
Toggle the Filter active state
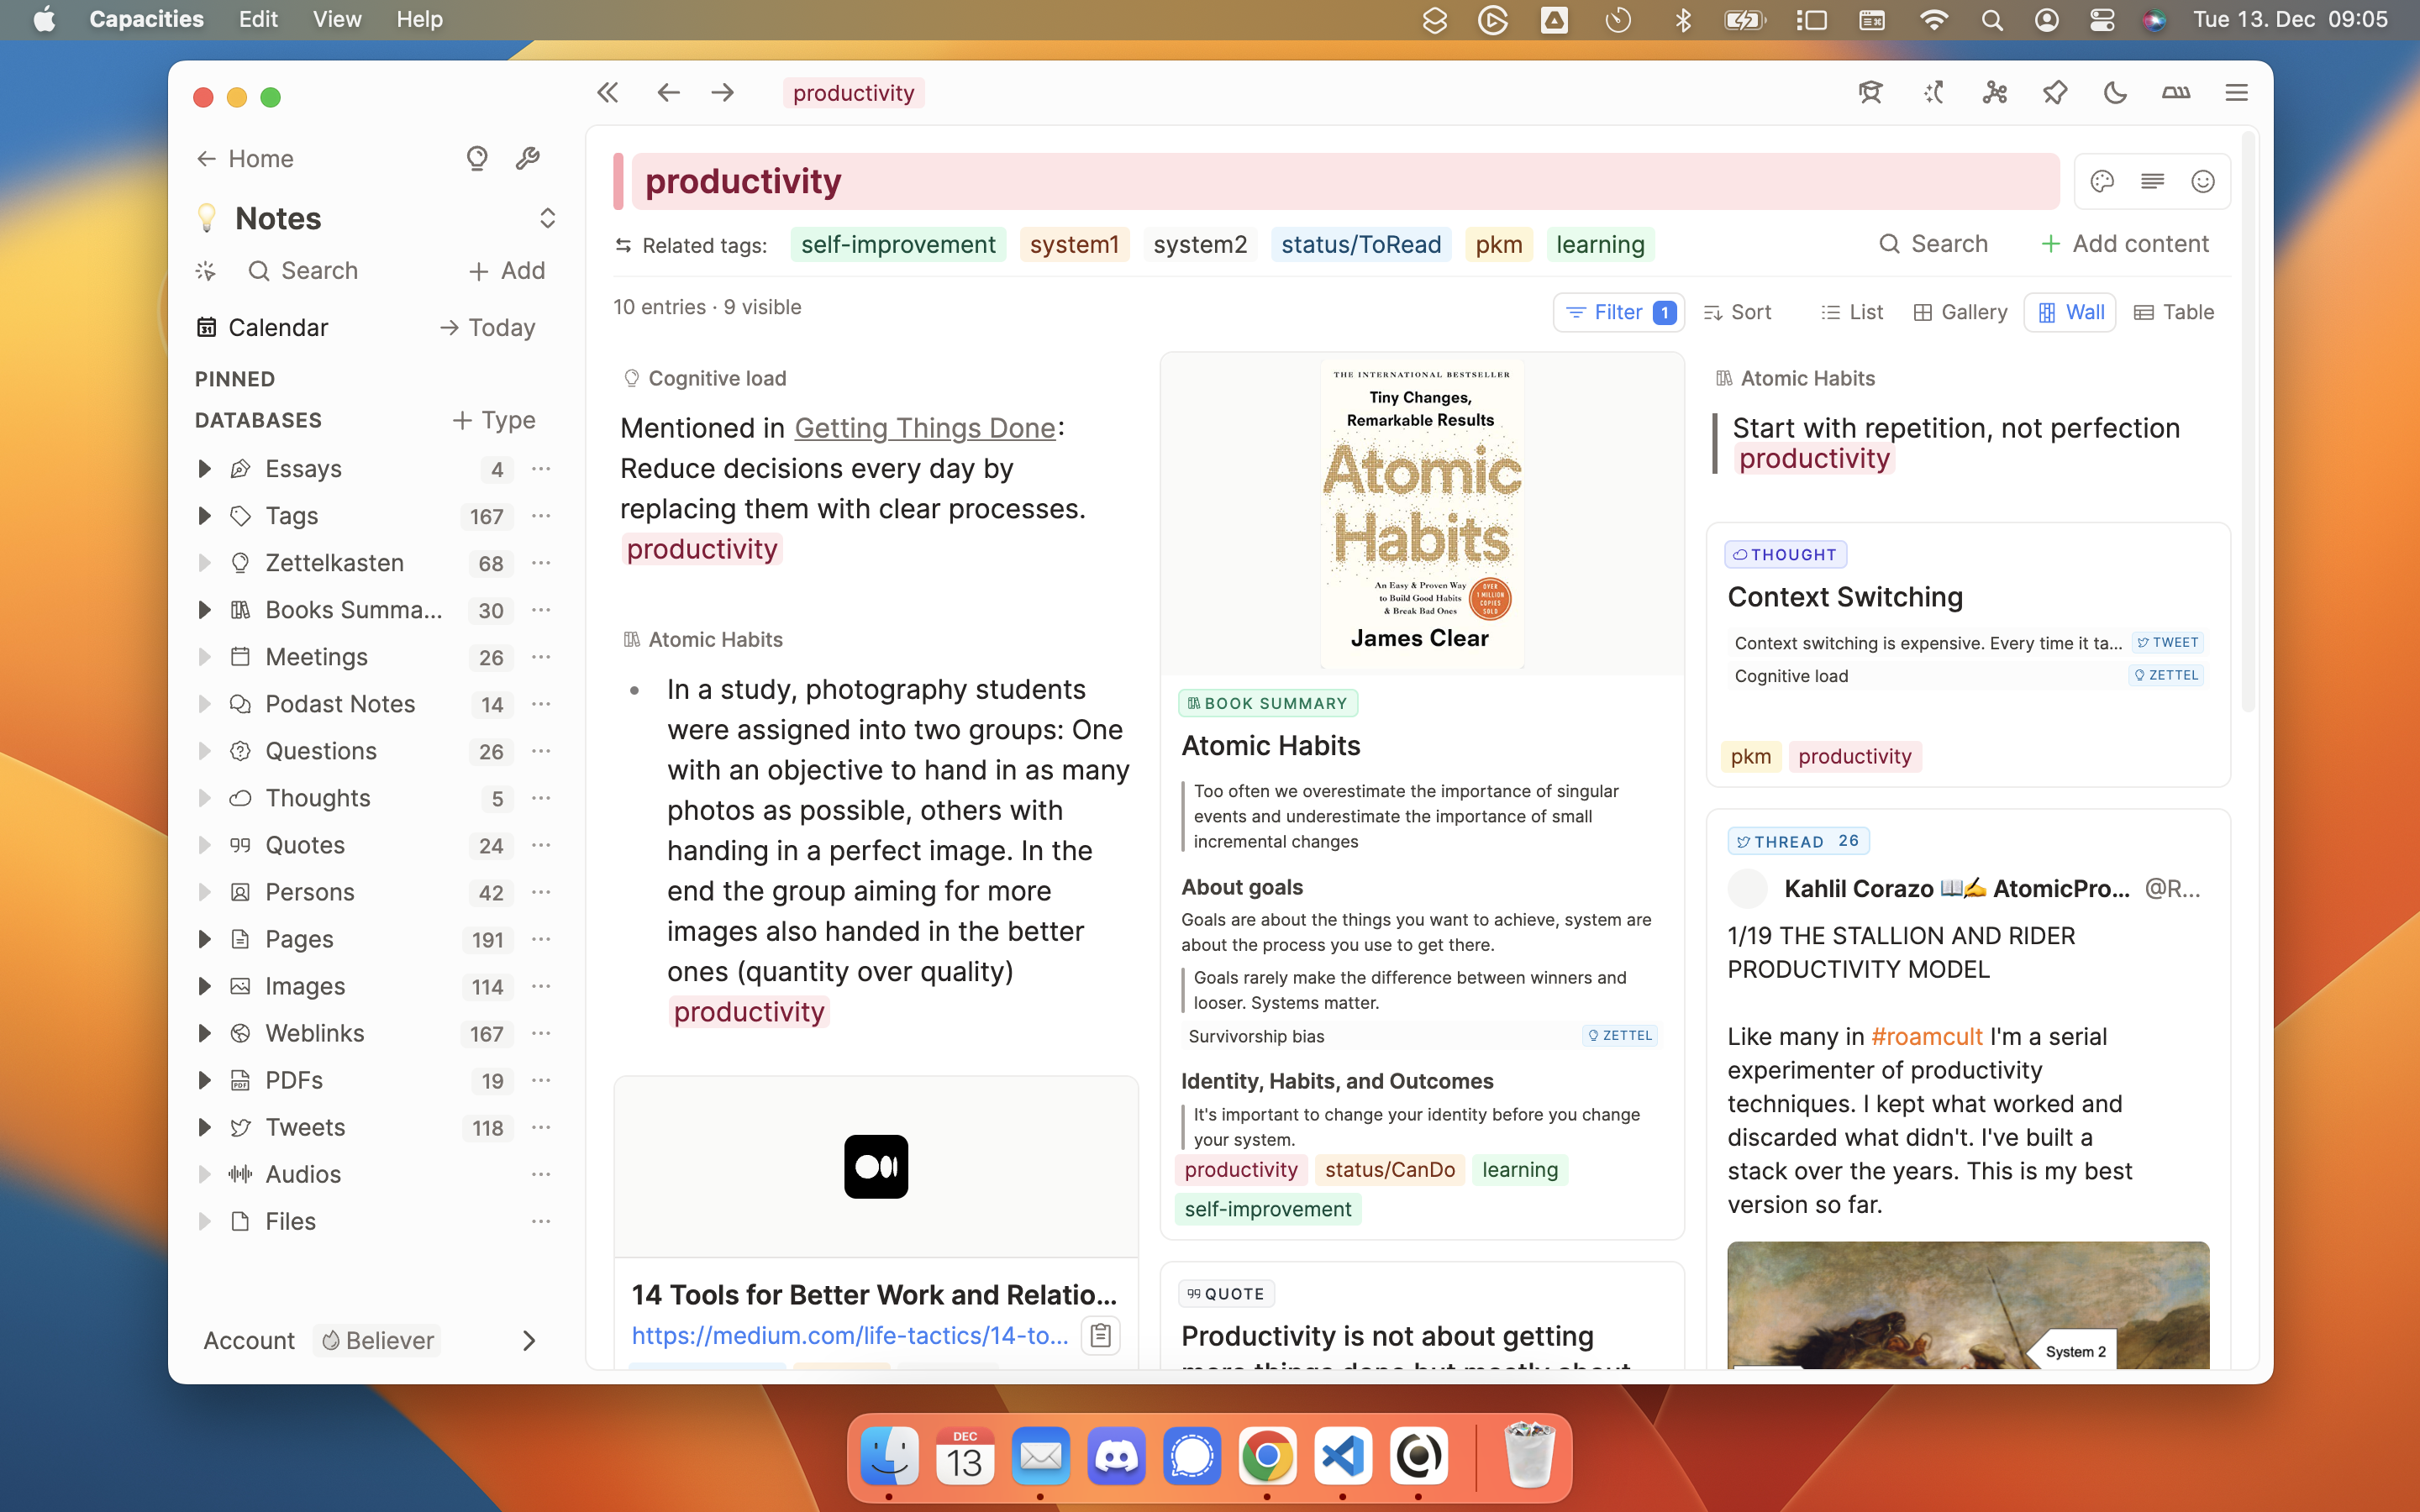pyautogui.click(x=1615, y=312)
